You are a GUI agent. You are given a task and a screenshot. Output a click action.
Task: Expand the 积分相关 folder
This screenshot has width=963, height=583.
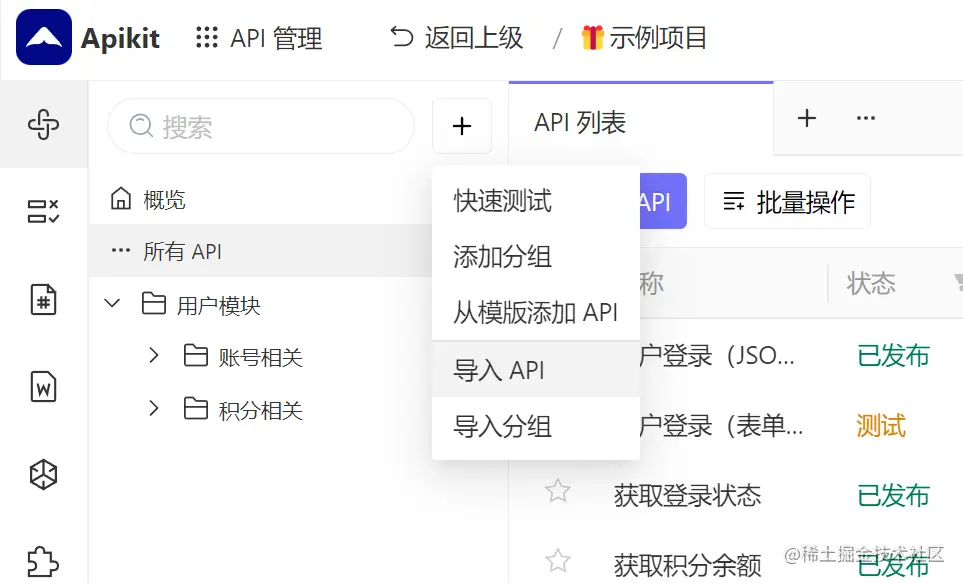(x=152, y=409)
